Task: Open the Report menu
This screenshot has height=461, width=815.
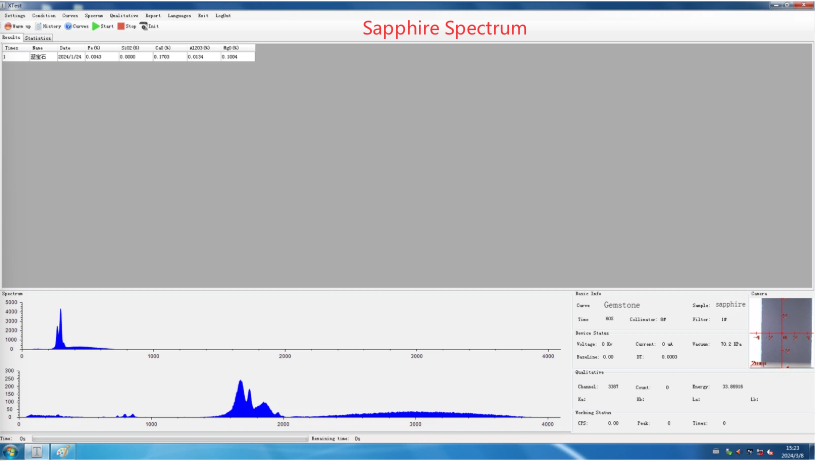Action: [x=153, y=16]
